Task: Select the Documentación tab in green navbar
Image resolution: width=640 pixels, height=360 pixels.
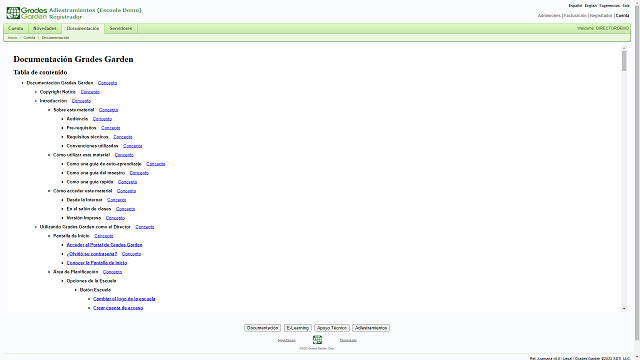Action: 83,29
